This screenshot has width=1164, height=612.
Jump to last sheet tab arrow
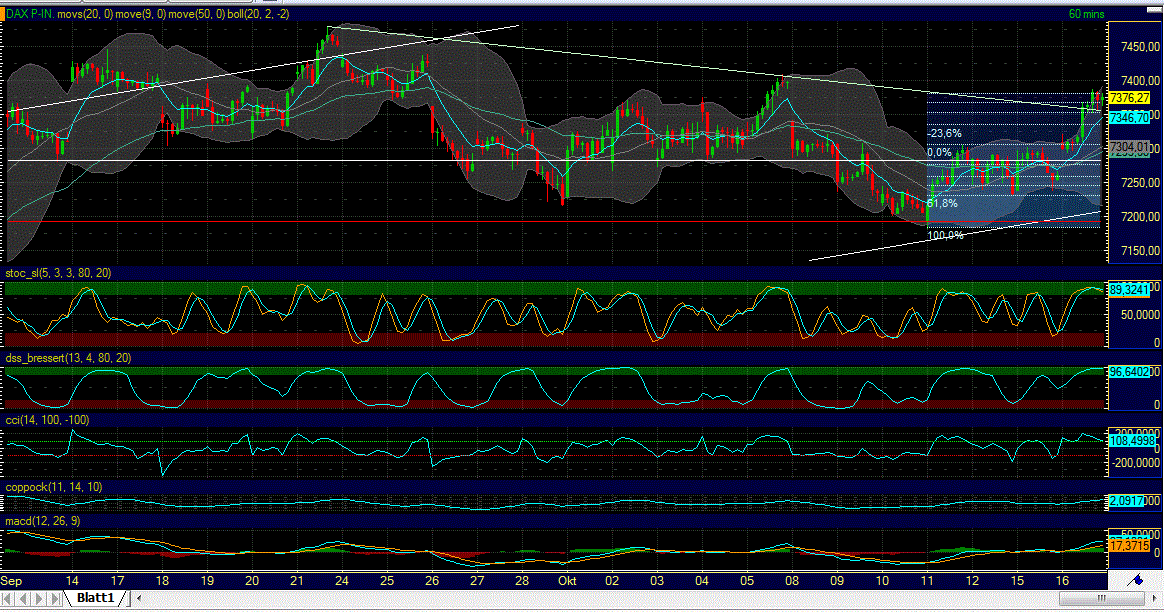[x=55, y=598]
